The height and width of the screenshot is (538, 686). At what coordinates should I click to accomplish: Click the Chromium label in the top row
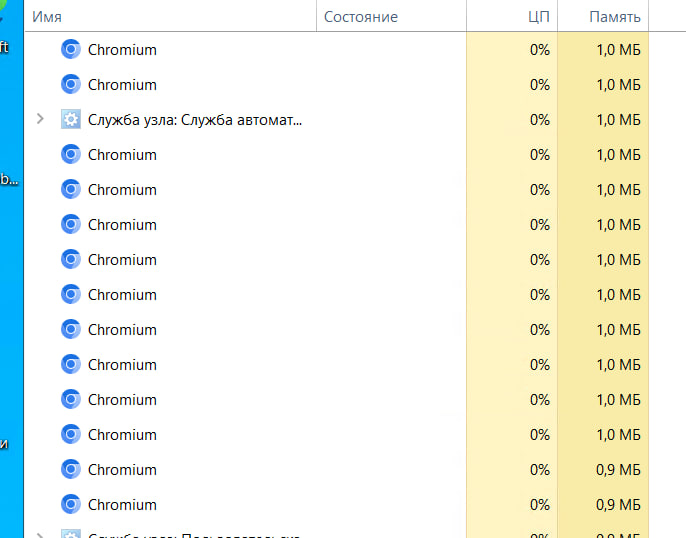tap(122, 50)
